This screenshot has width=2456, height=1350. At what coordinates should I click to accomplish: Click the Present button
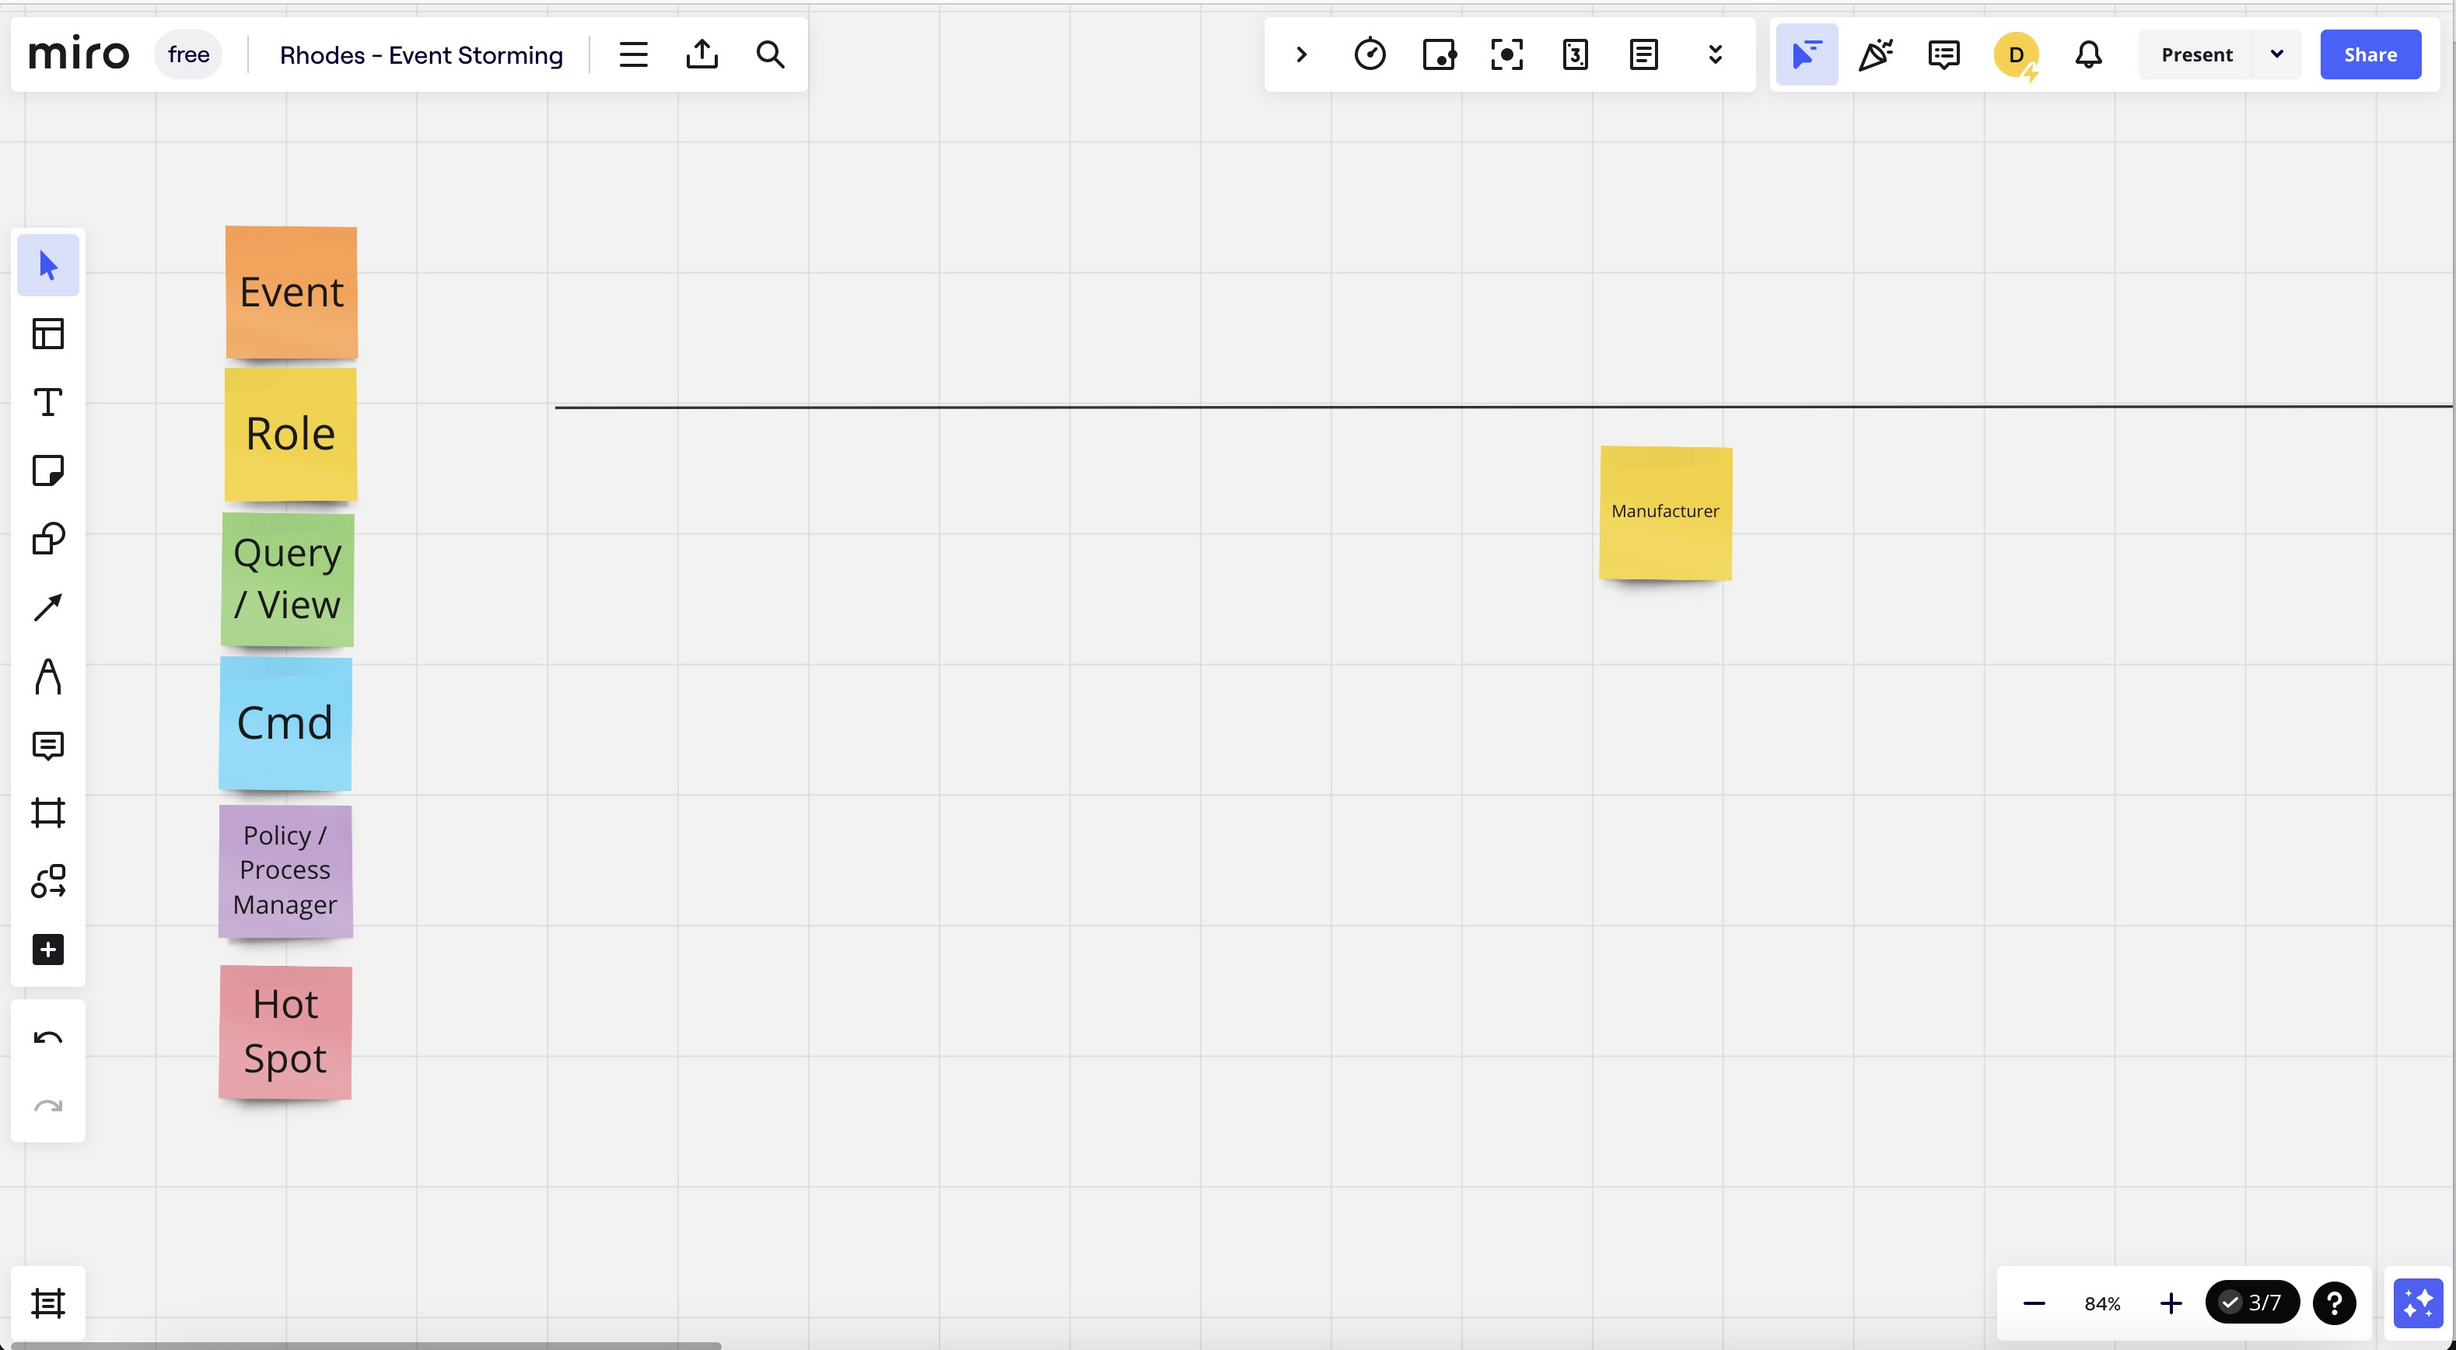tap(2196, 55)
